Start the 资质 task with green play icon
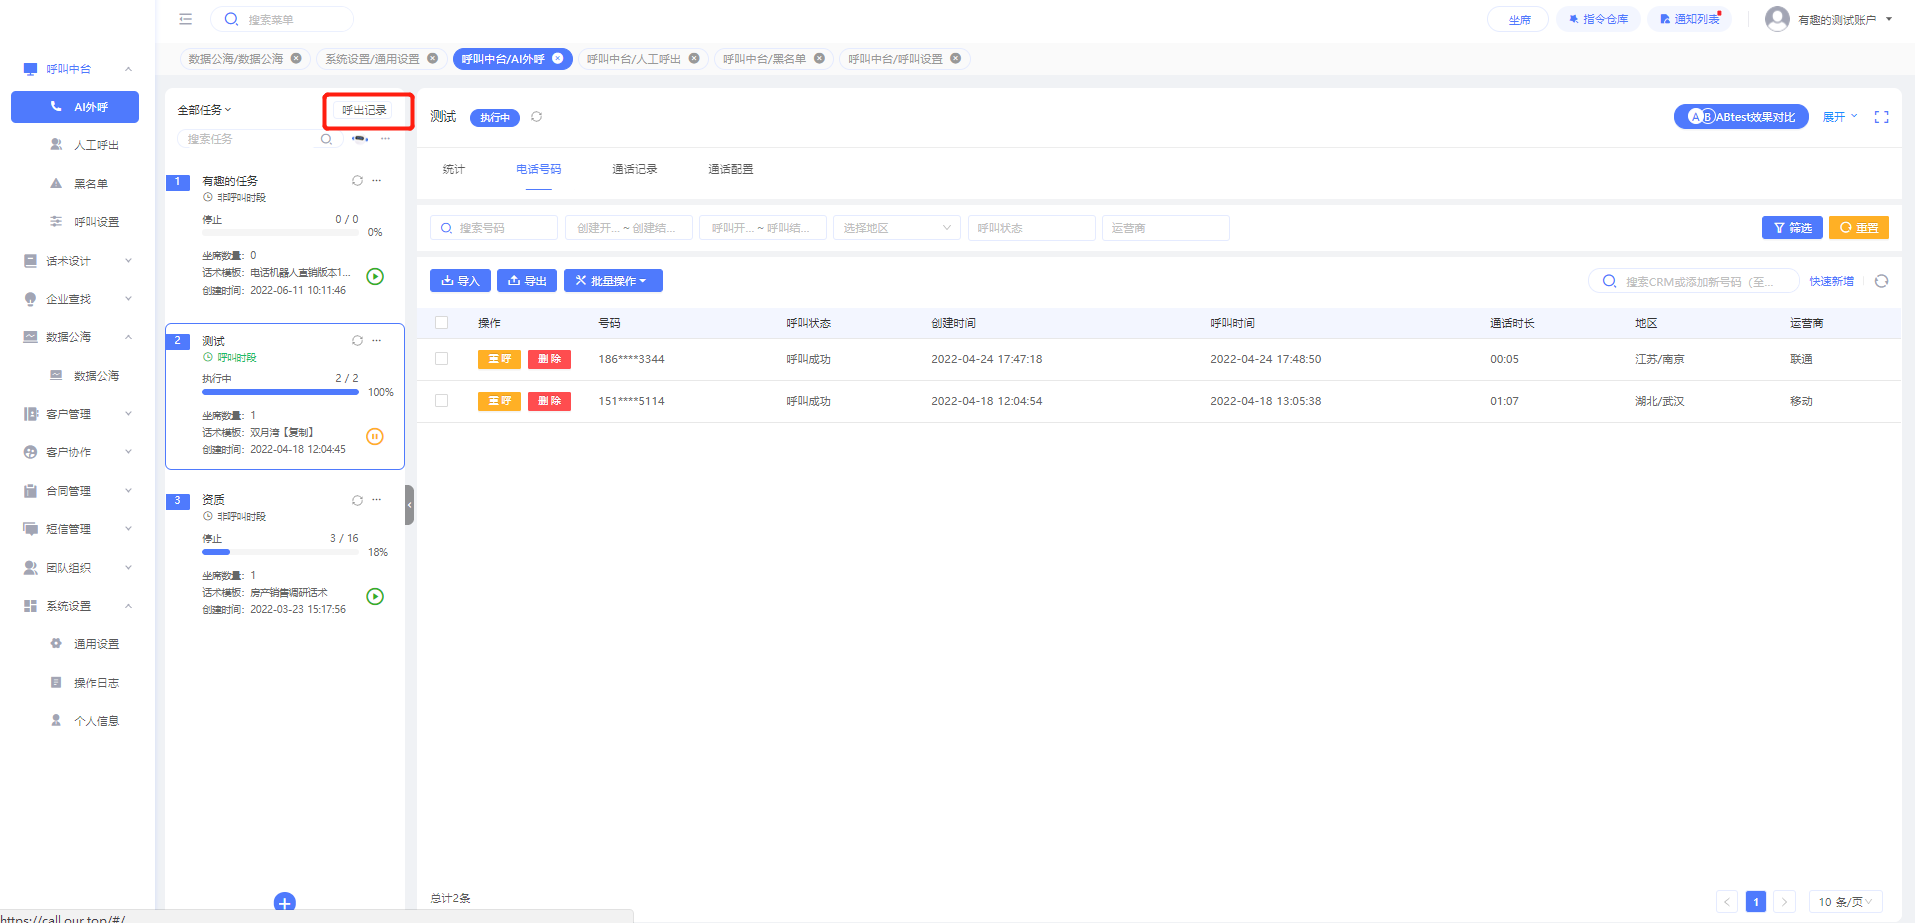Screen dimensions: 1915x923 (375, 597)
